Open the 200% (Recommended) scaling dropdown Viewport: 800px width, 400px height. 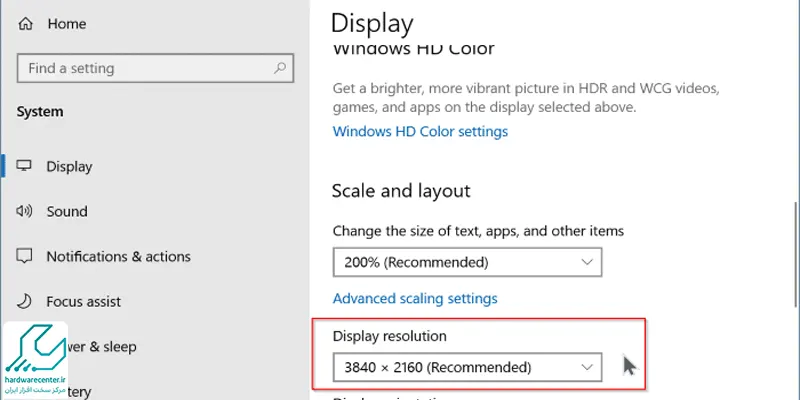click(x=467, y=262)
